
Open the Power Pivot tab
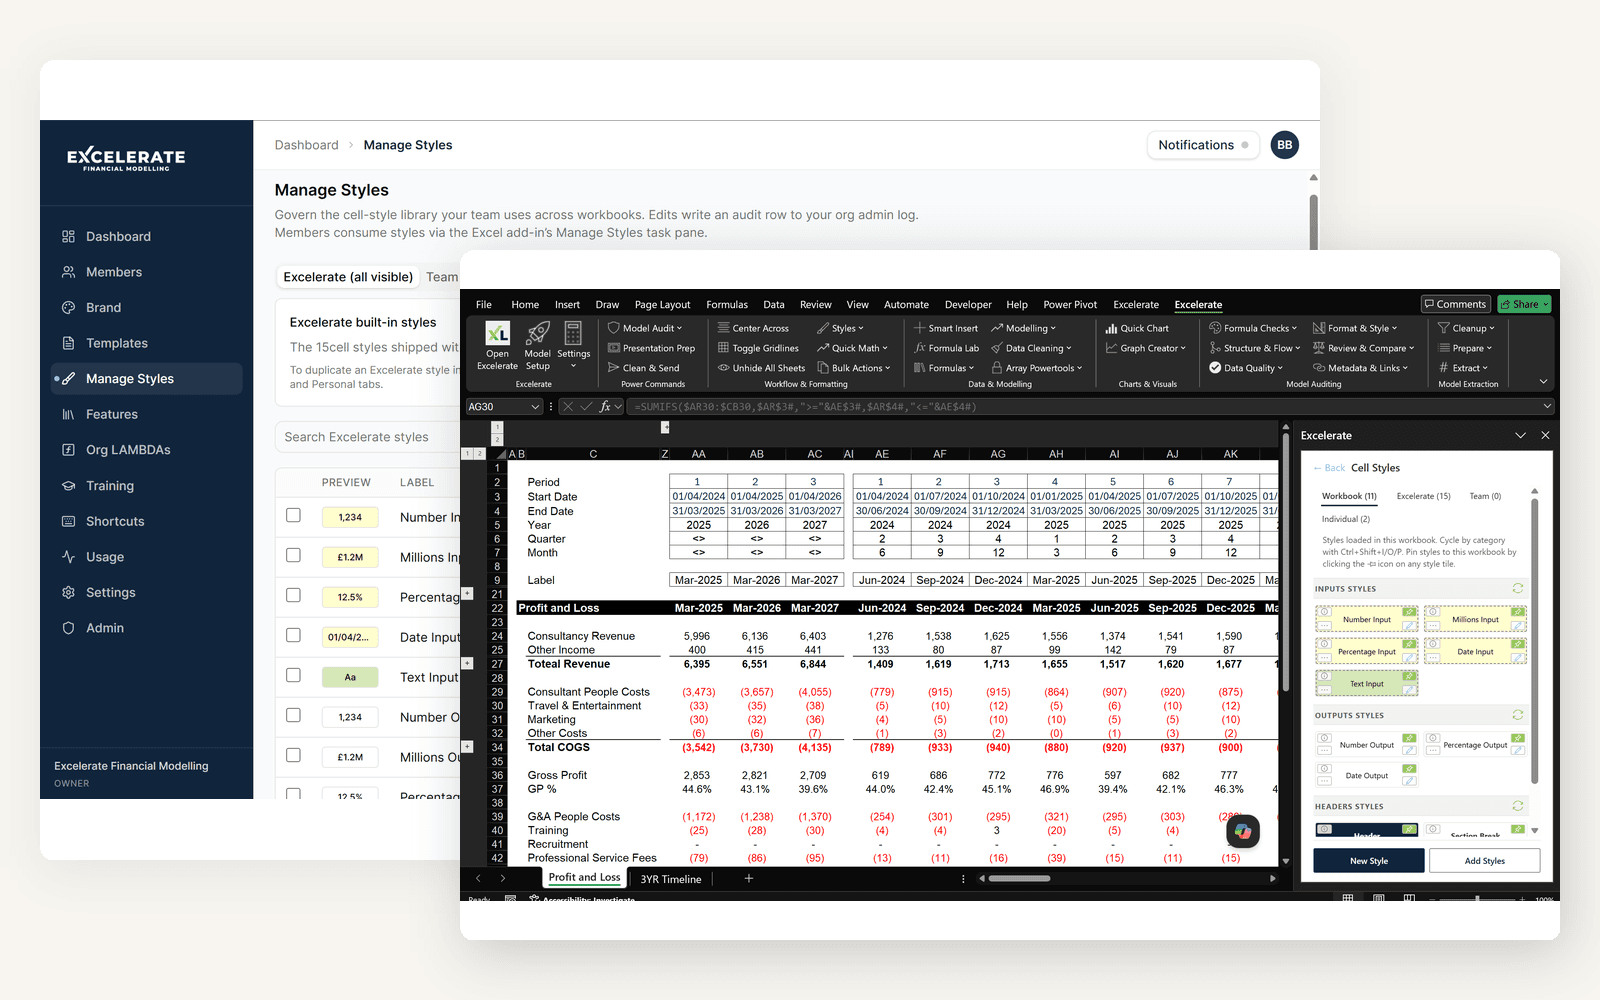[x=1070, y=305]
